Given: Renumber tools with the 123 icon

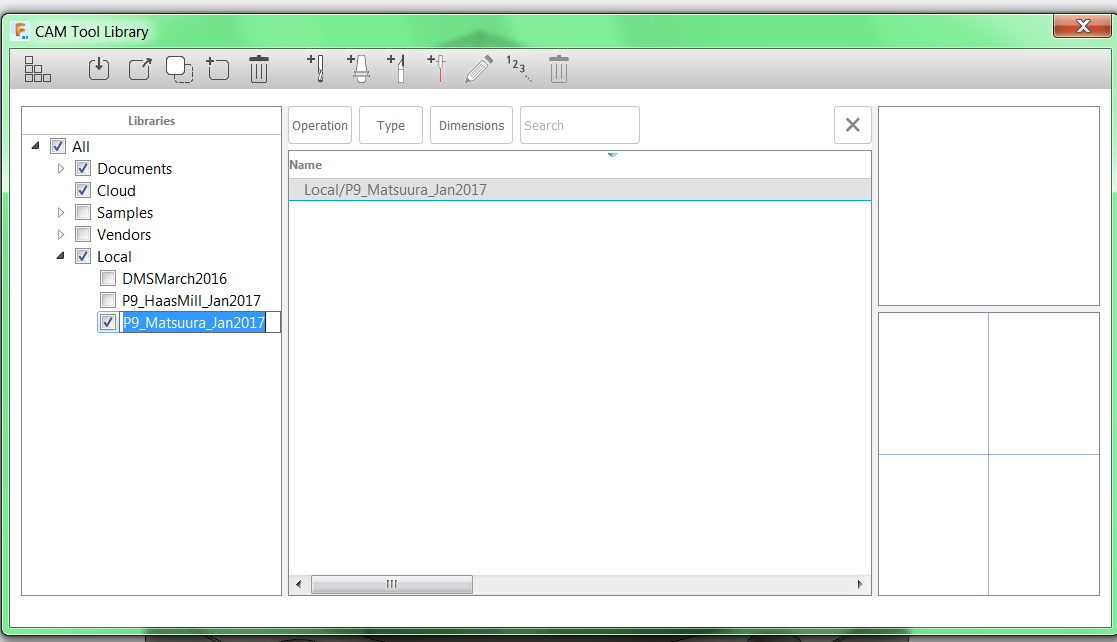Looking at the screenshot, I should point(518,68).
